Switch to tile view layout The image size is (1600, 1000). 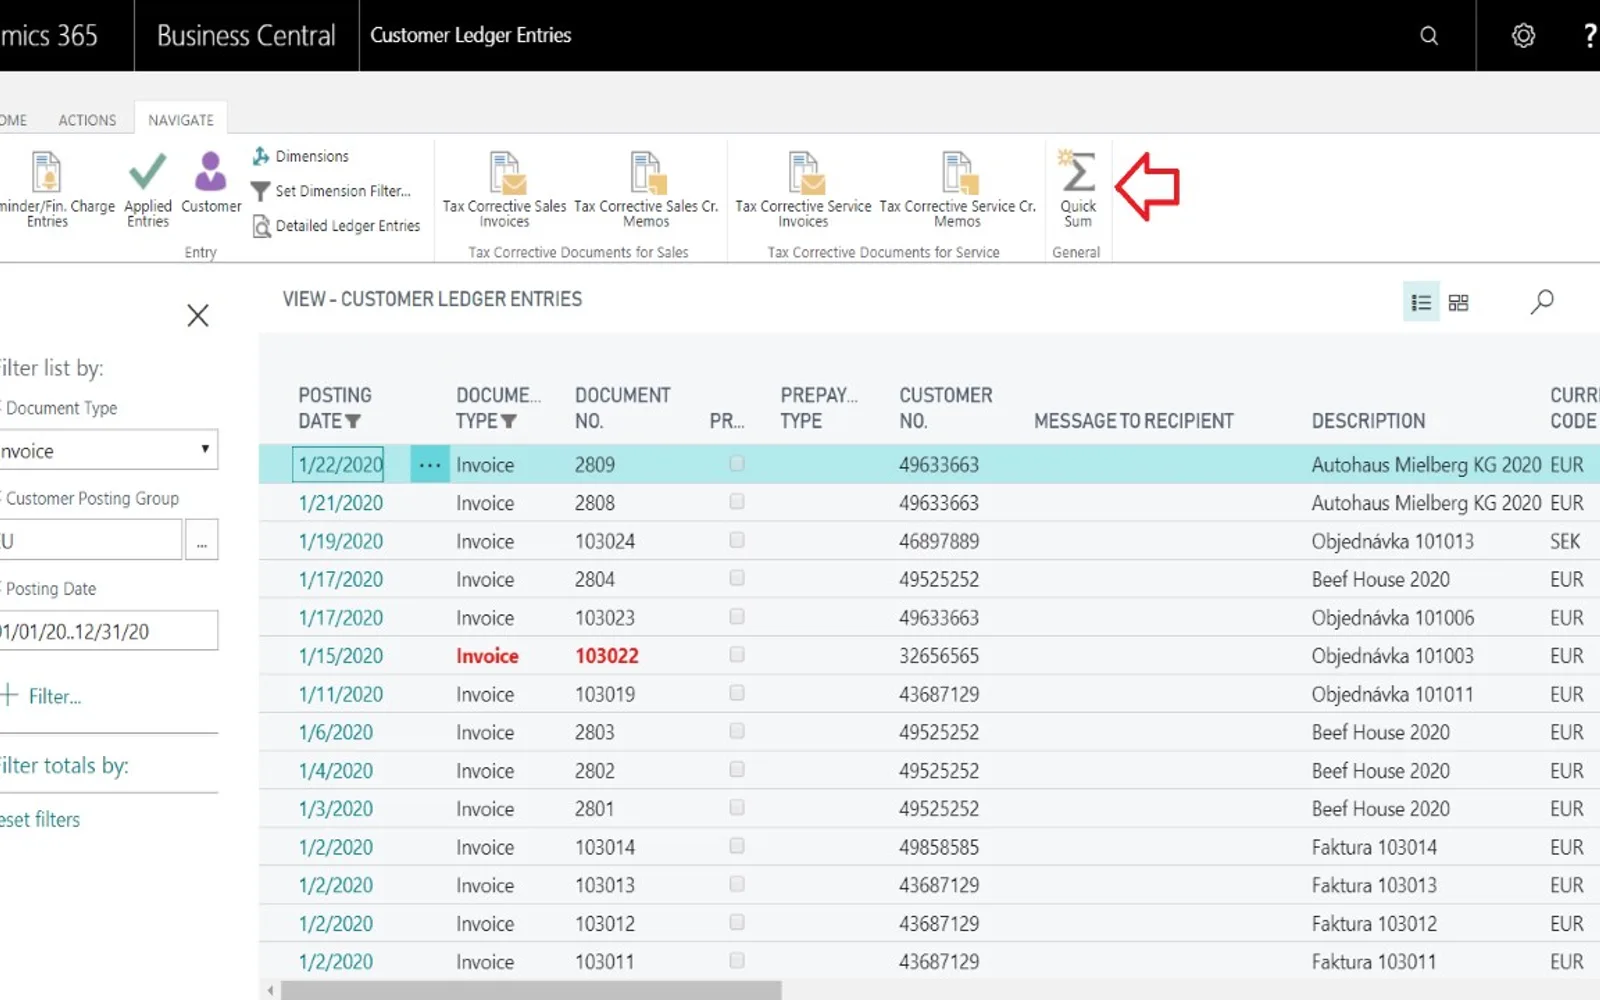(1458, 302)
